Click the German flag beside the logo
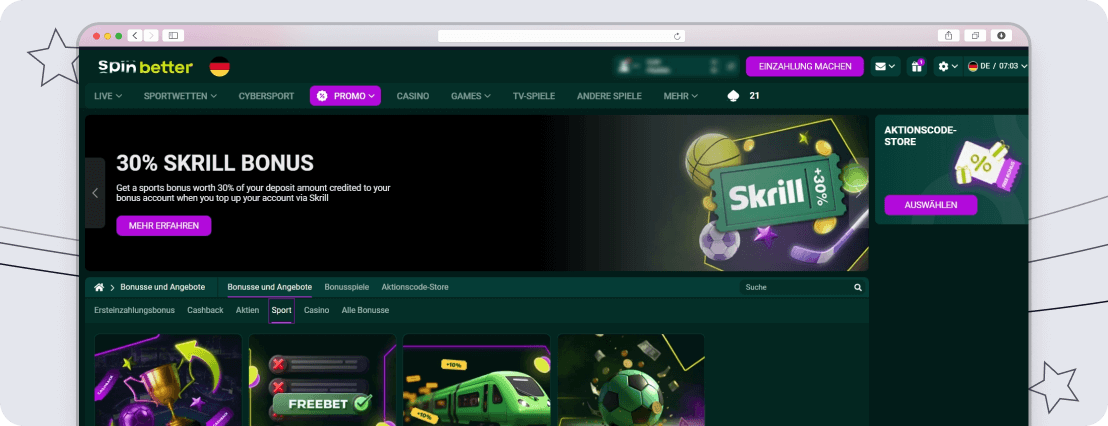The width and height of the screenshot is (1108, 426). (220, 67)
